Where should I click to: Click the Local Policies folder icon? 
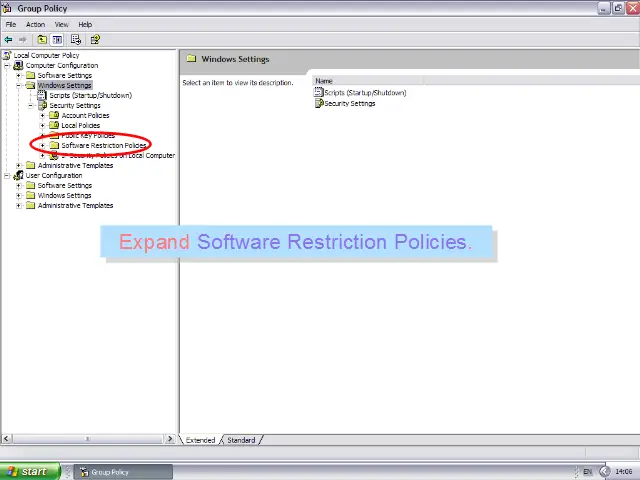click(54, 125)
